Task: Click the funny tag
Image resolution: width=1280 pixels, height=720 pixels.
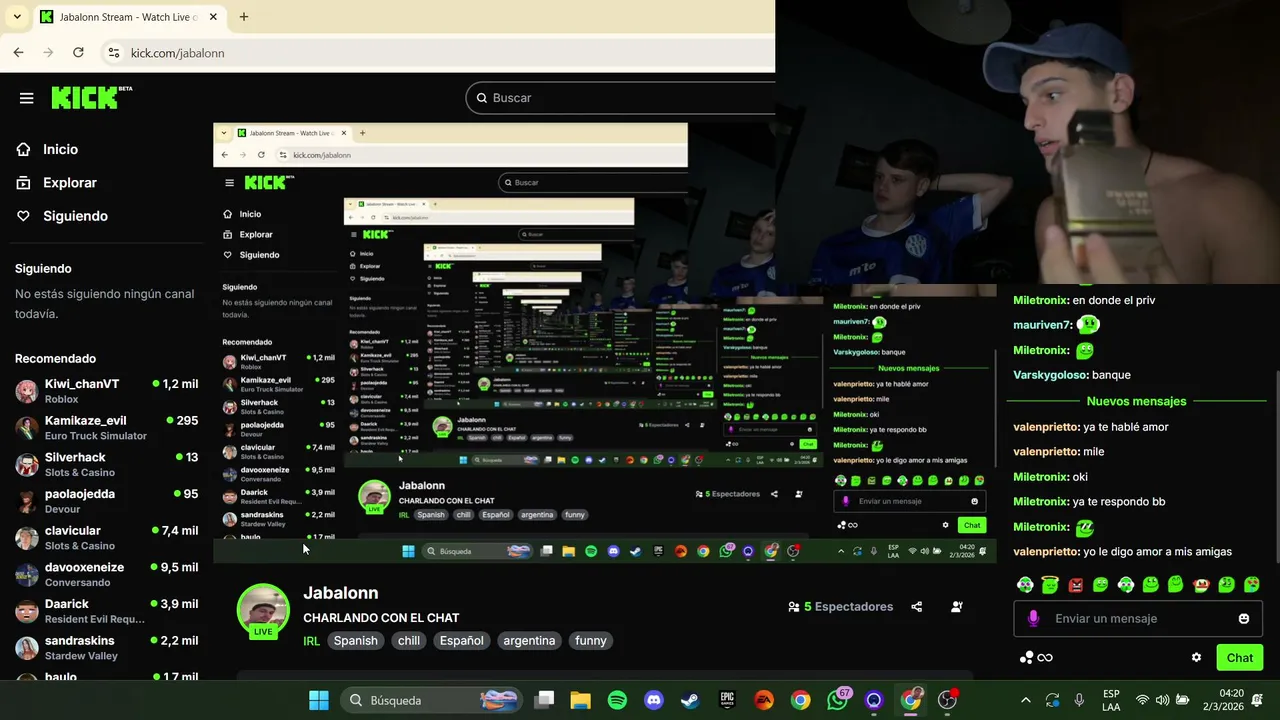Action: (x=591, y=641)
